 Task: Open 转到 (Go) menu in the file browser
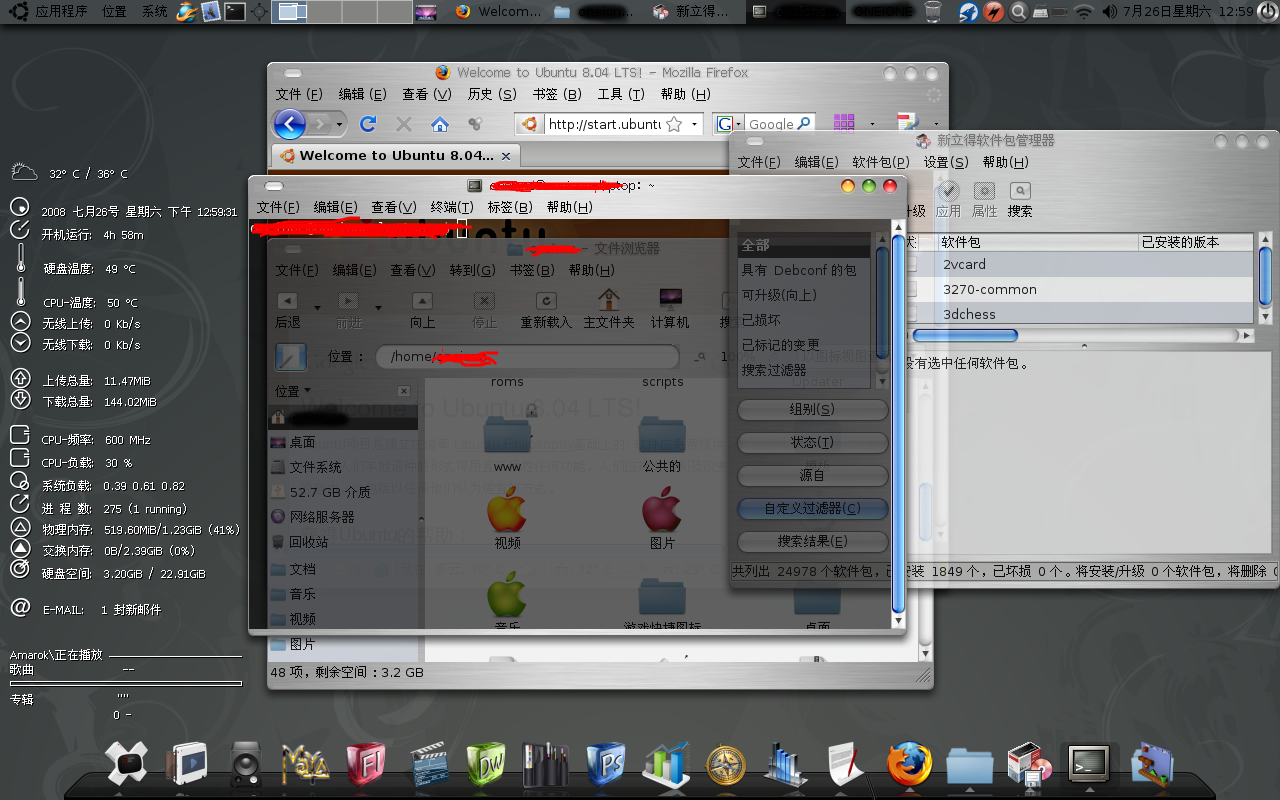click(472, 270)
